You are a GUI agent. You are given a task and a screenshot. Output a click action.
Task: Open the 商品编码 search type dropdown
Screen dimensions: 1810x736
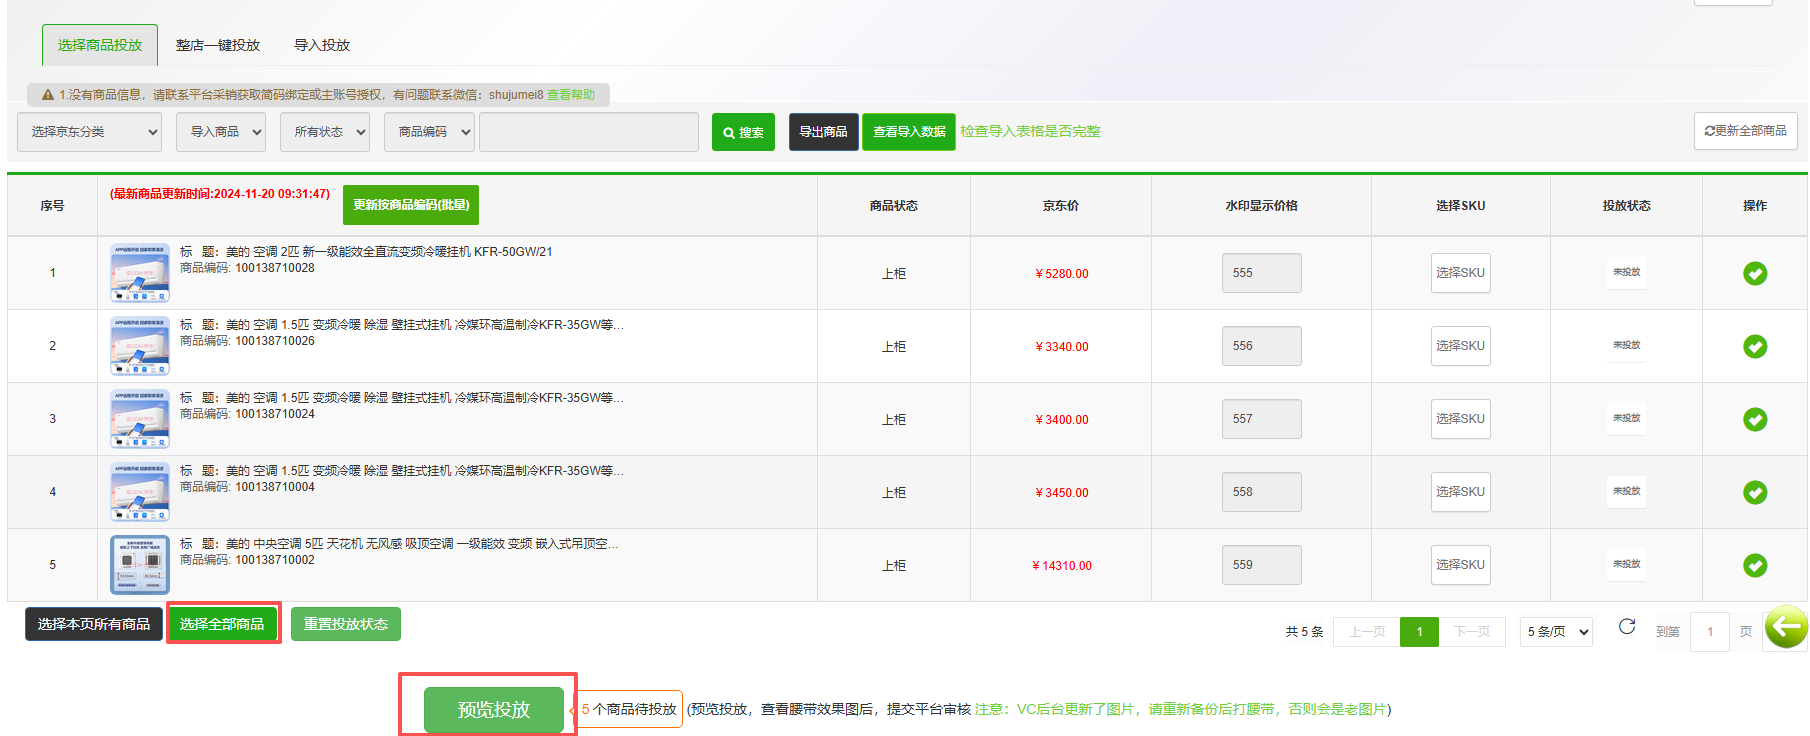click(429, 132)
